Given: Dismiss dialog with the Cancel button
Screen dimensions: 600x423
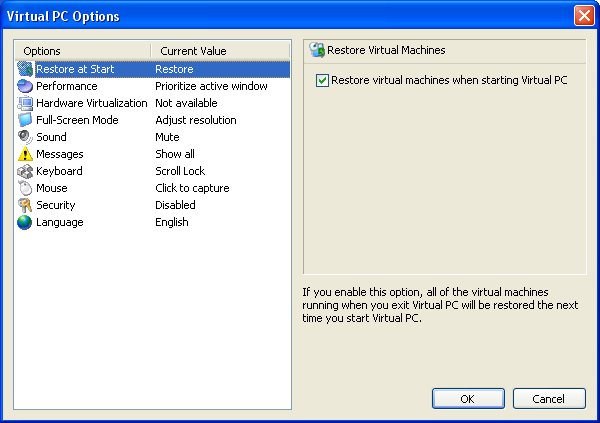Looking at the screenshot, I should 549,399.
